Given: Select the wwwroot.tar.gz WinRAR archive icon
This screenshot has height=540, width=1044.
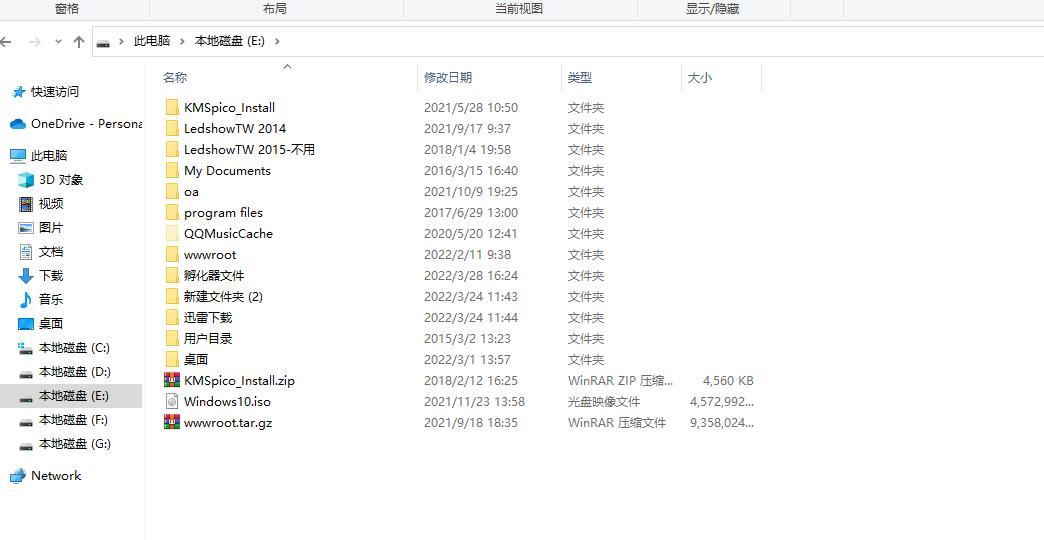Looking at the screenshot, I should click(172, 422).
